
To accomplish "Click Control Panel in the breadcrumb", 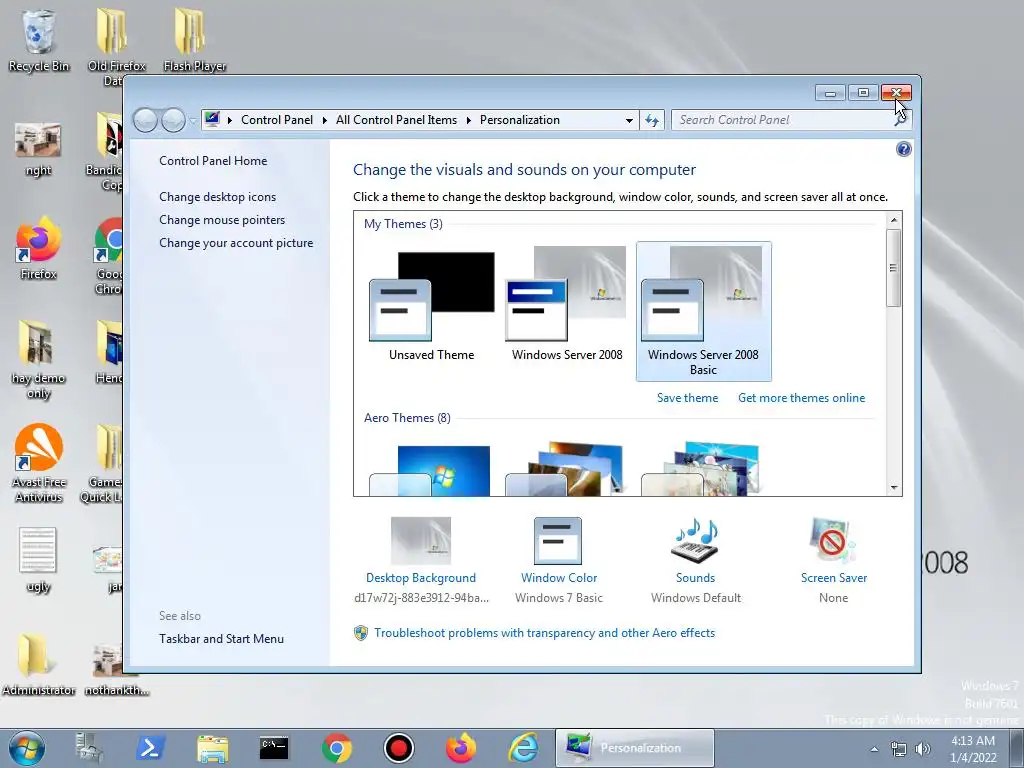I will (x=277, y=120).
